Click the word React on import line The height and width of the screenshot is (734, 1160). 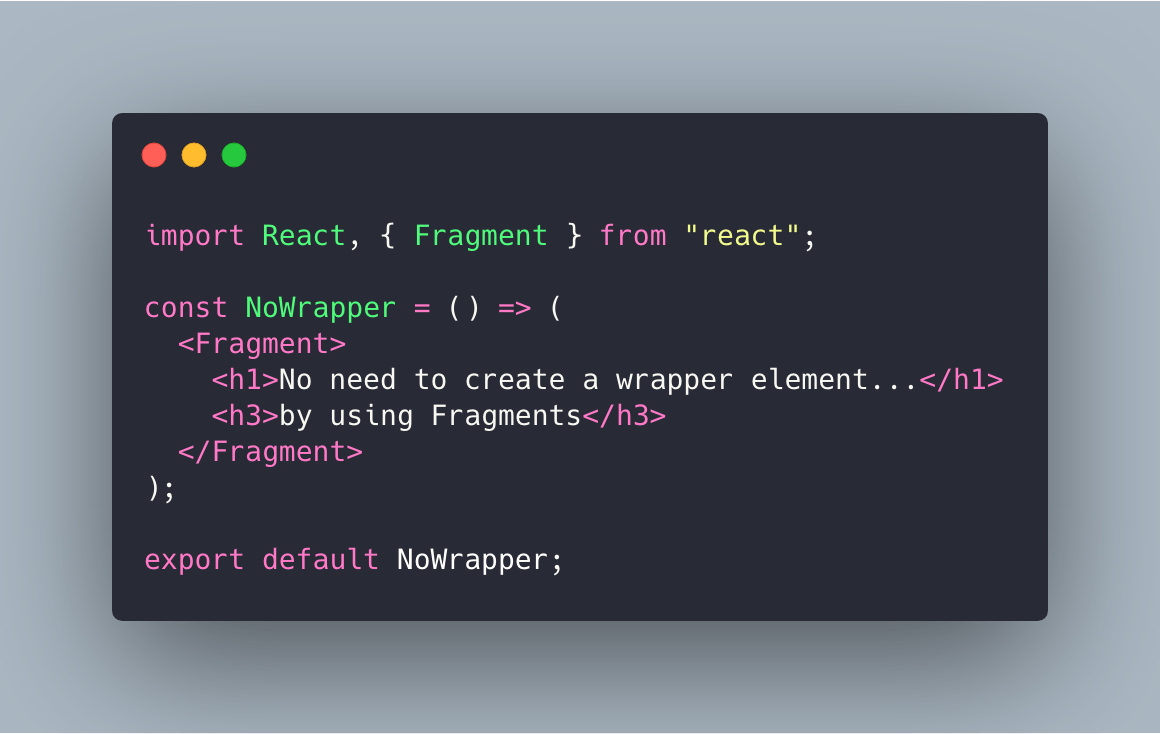coord(304,236)
